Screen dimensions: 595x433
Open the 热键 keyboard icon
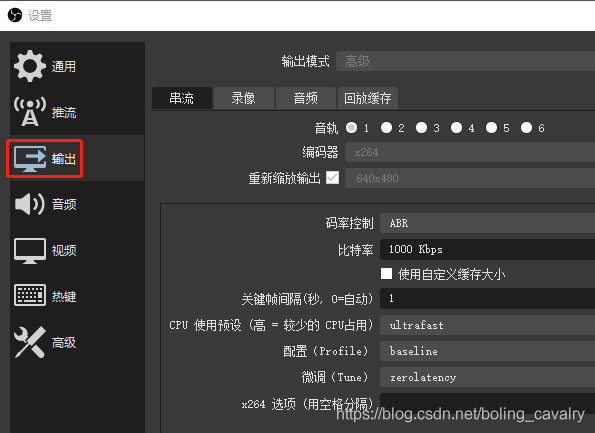[30, 295]
